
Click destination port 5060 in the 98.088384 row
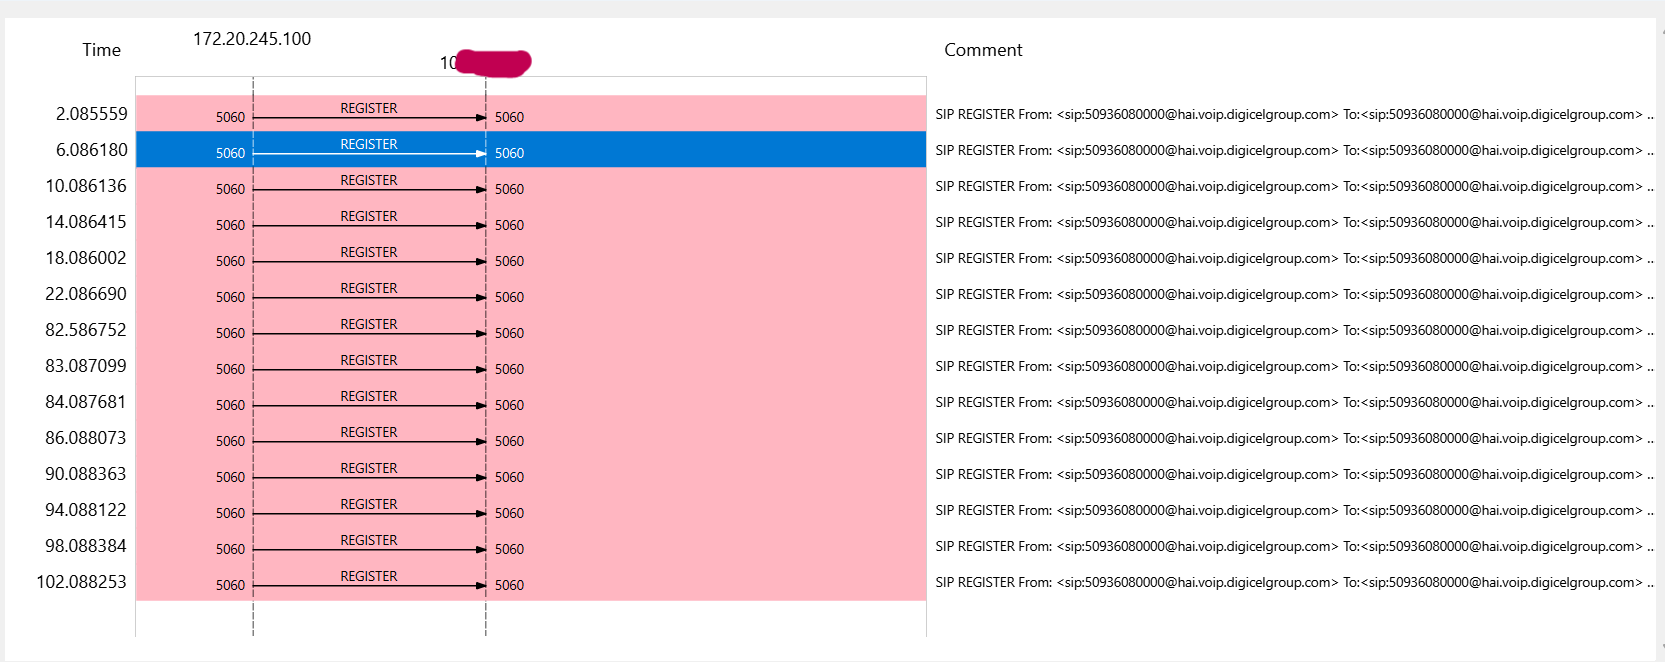tap(509, 549)
